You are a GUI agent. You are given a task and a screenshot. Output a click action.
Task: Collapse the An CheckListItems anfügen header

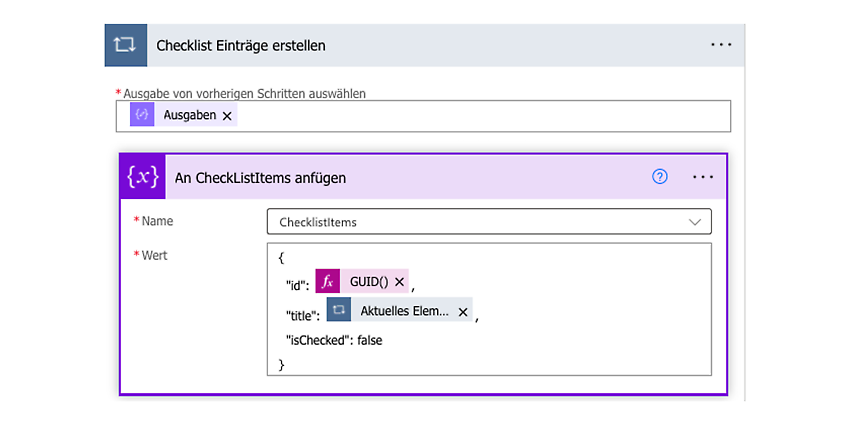[x=423, y=177]
